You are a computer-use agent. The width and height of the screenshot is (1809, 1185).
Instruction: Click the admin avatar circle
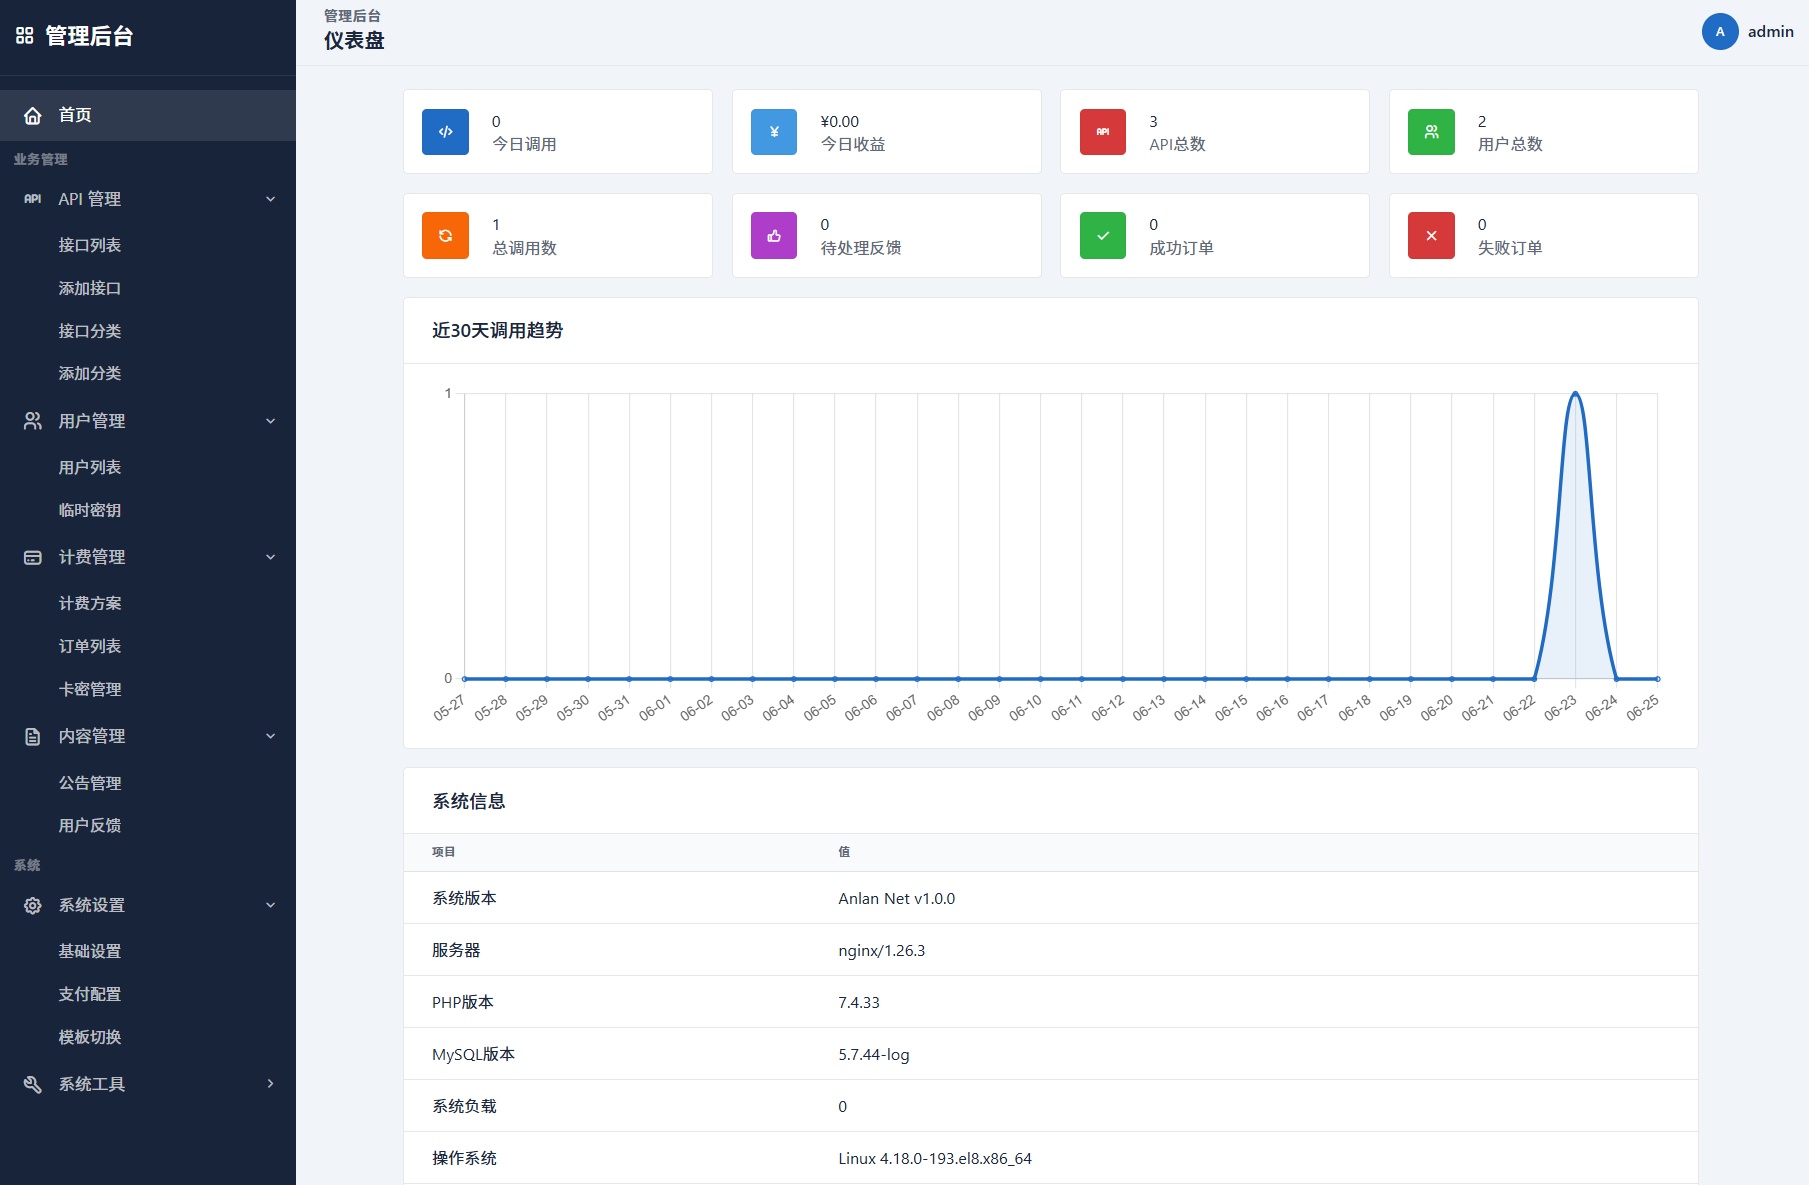[1720, 32]
